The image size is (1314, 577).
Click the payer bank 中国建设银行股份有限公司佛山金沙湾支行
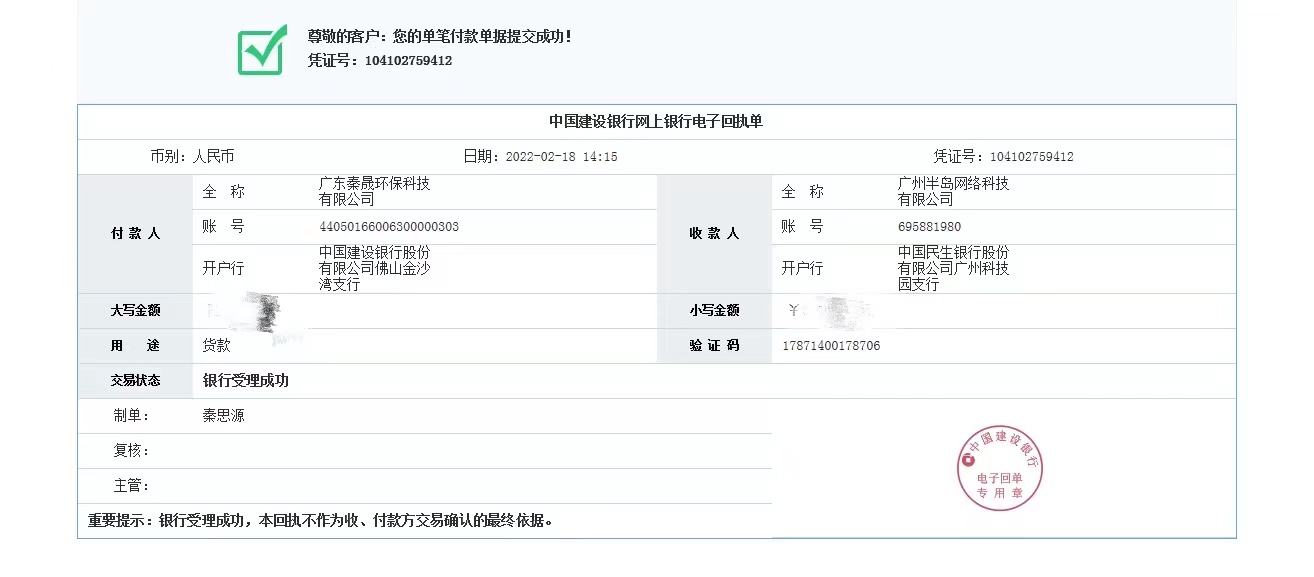(374, 269)
